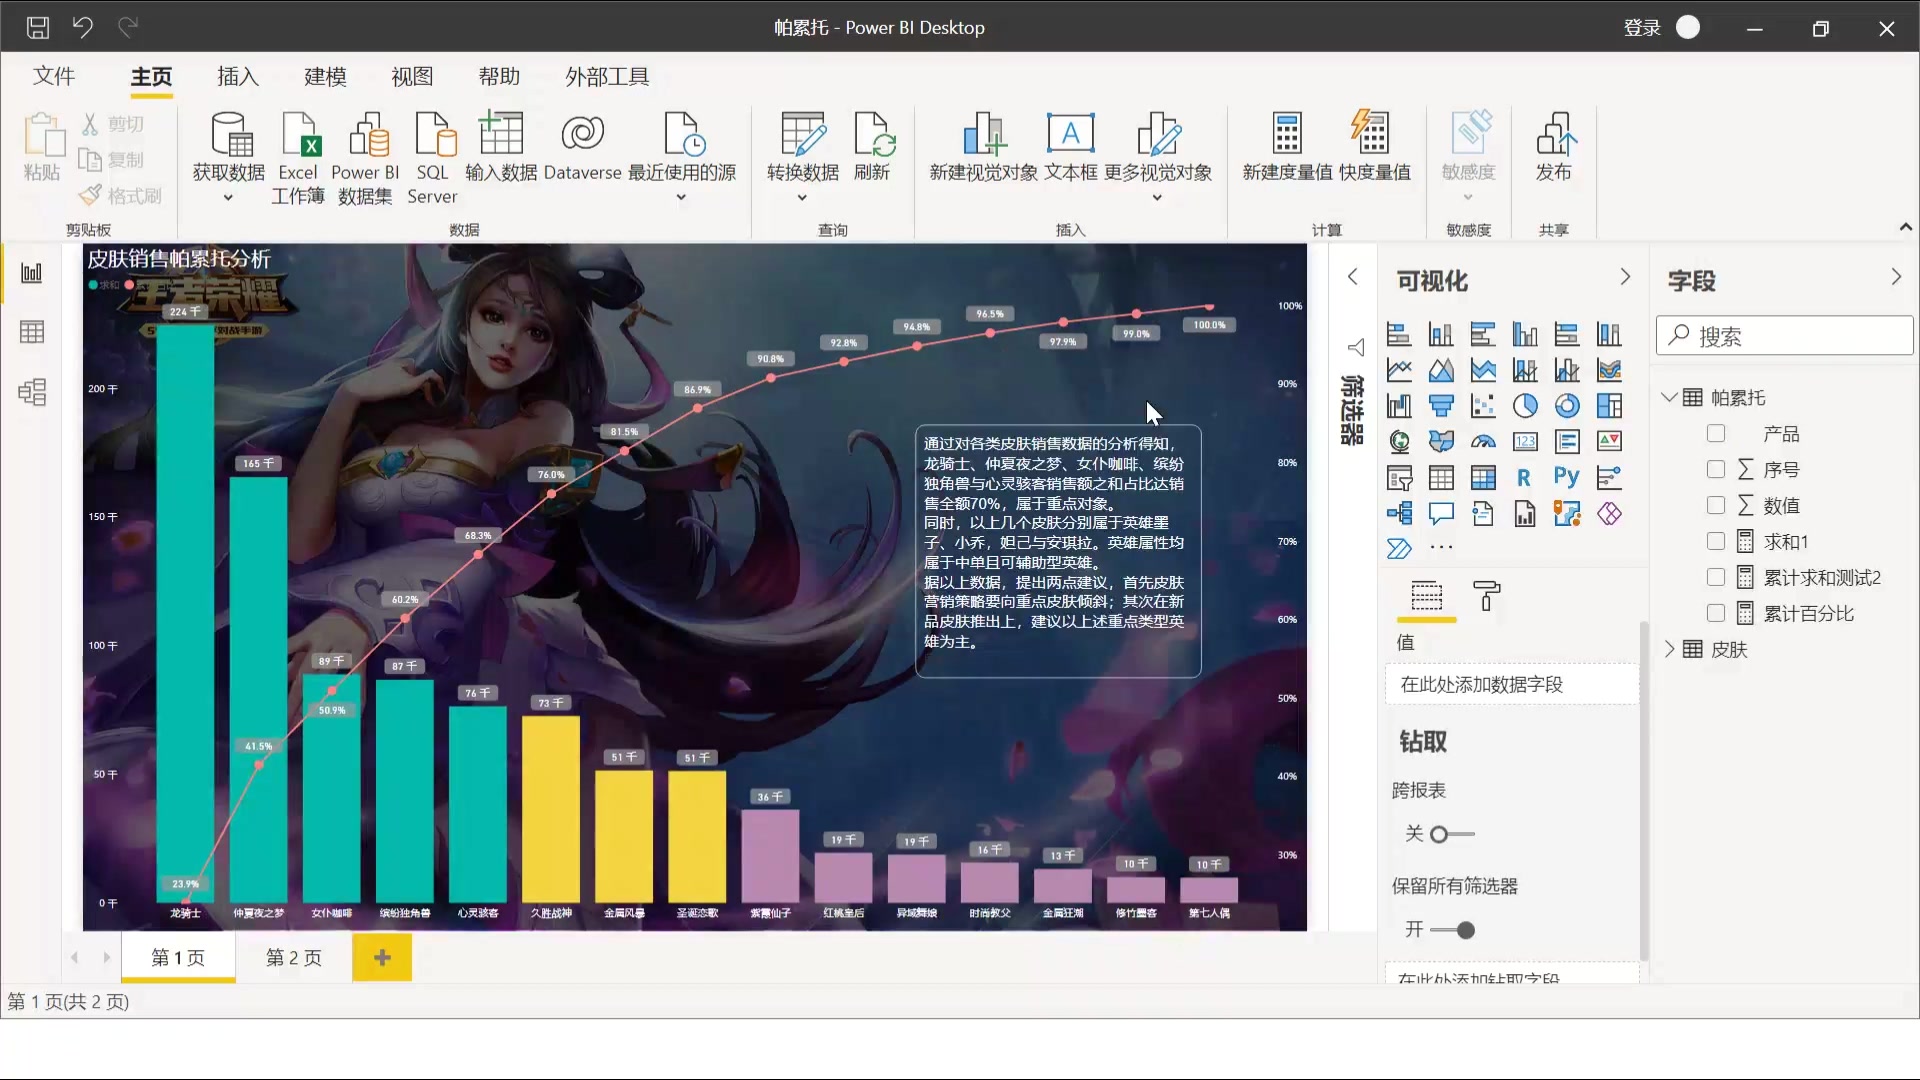Collapse the 字段 pane chevron
The height and width of the screenshot is (1080, 1920).
1896,277
